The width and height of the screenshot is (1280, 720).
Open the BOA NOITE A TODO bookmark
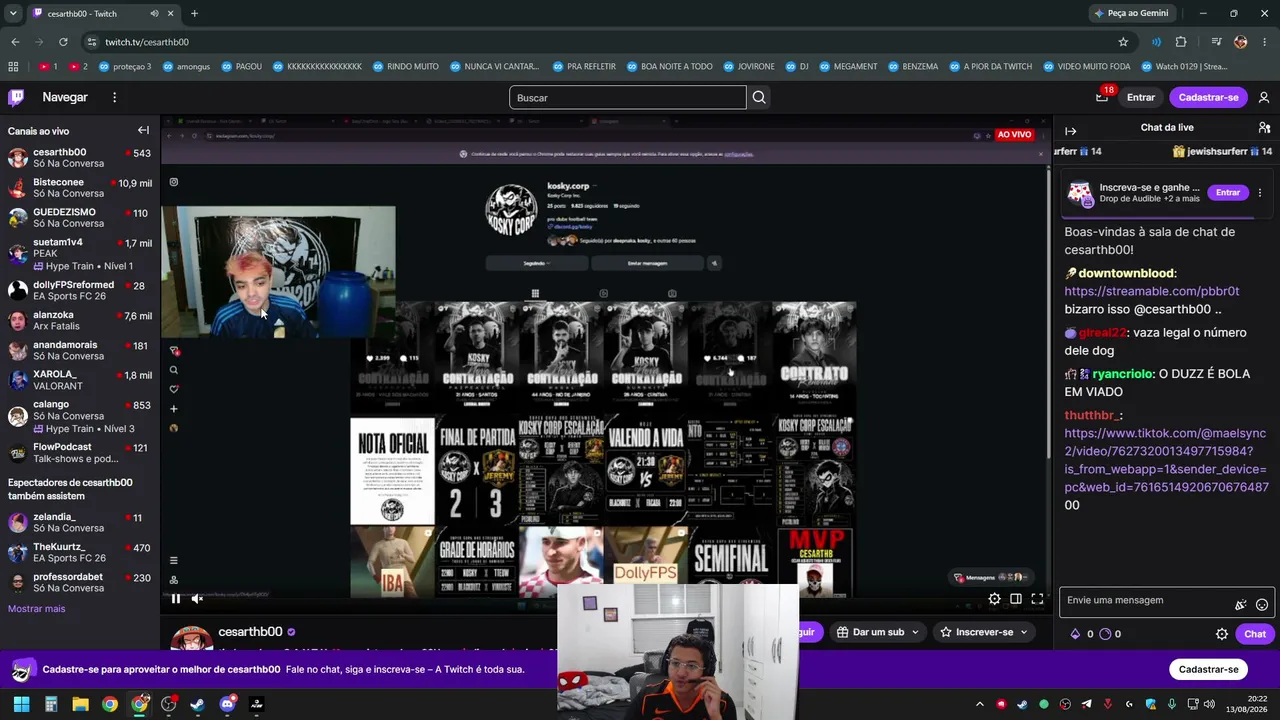click(x=669, y=67)
